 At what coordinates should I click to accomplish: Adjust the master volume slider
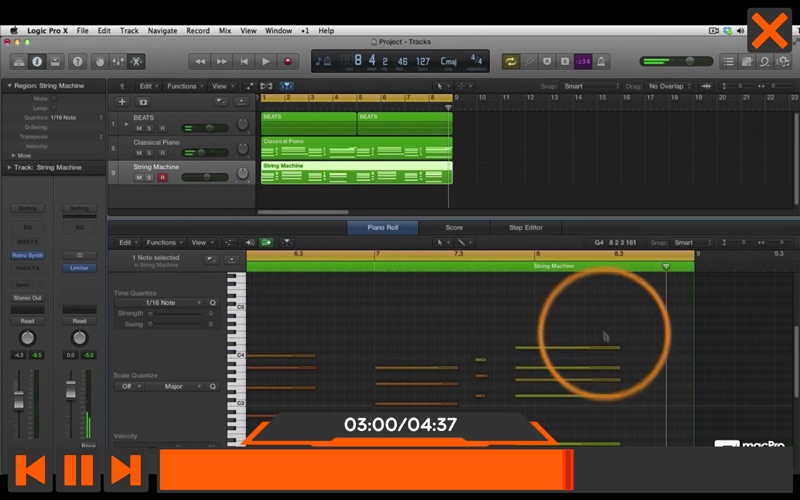click(676, 61)
